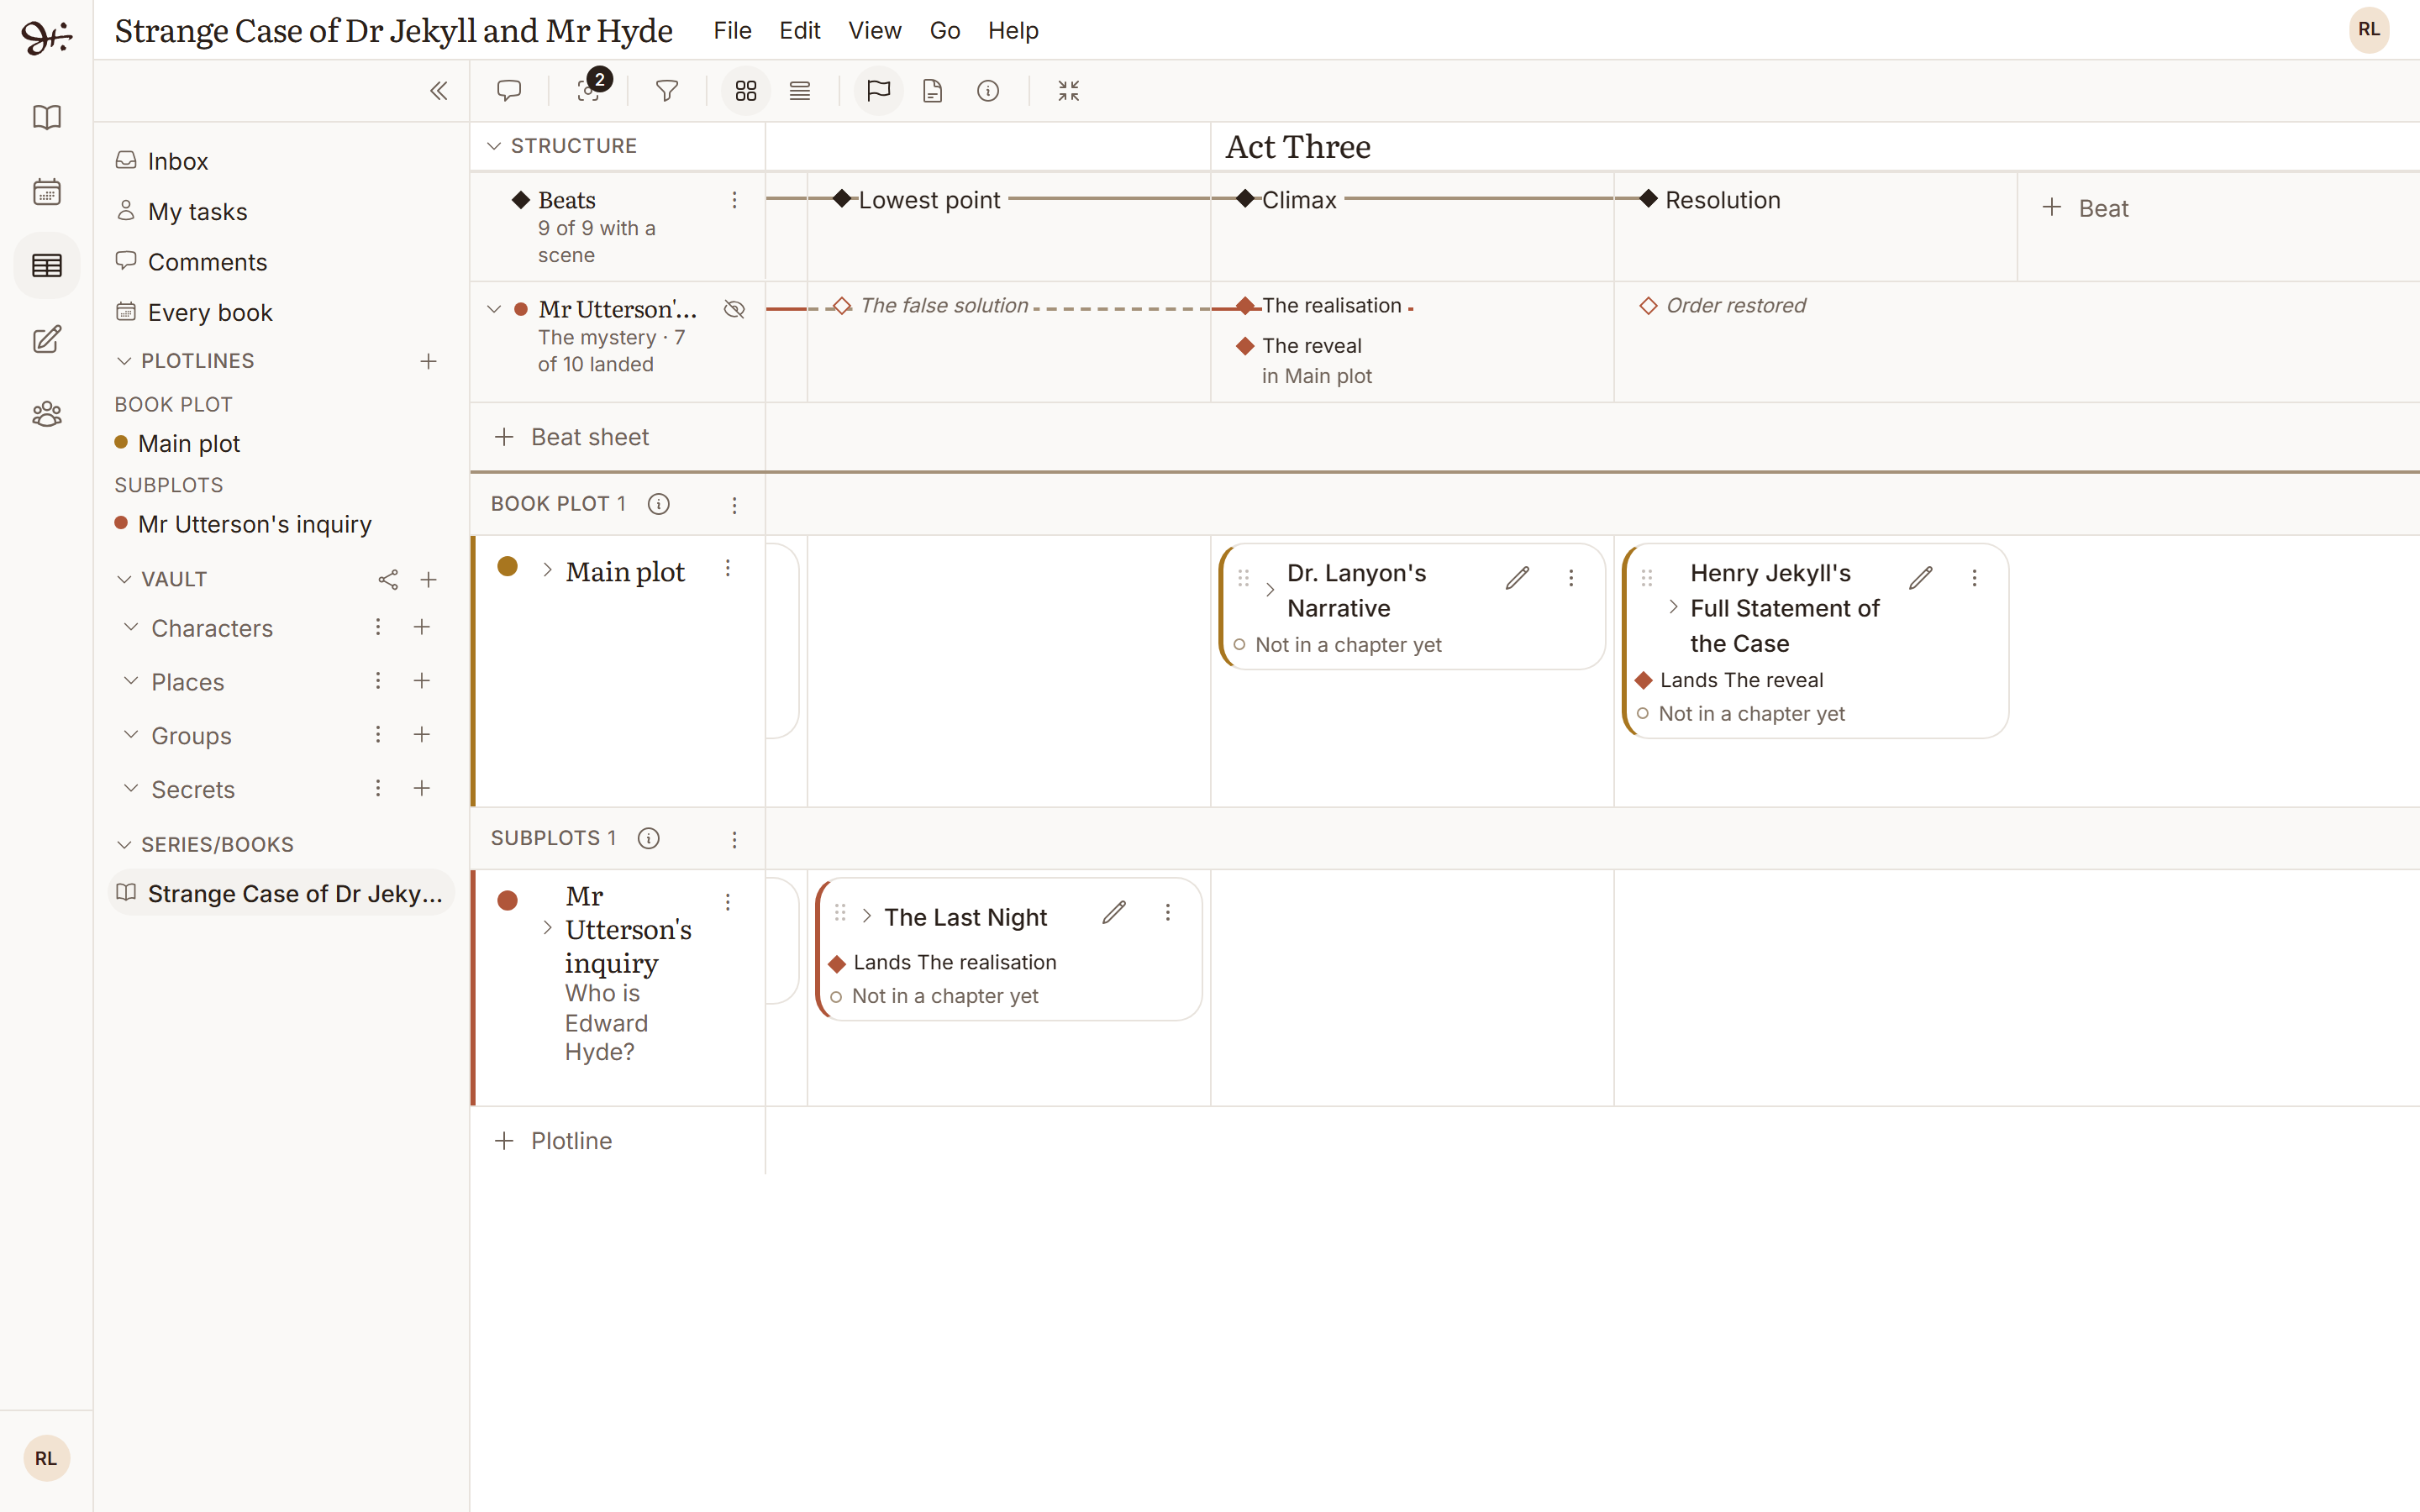Open the View menu

[x=875, y=30]
